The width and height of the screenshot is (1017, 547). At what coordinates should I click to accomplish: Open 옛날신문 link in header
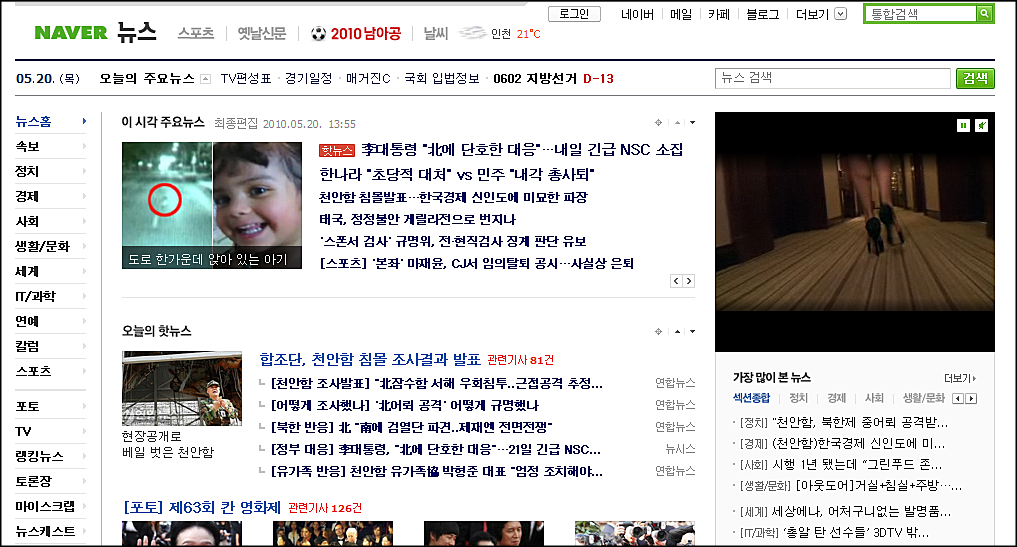pos(262,33)
